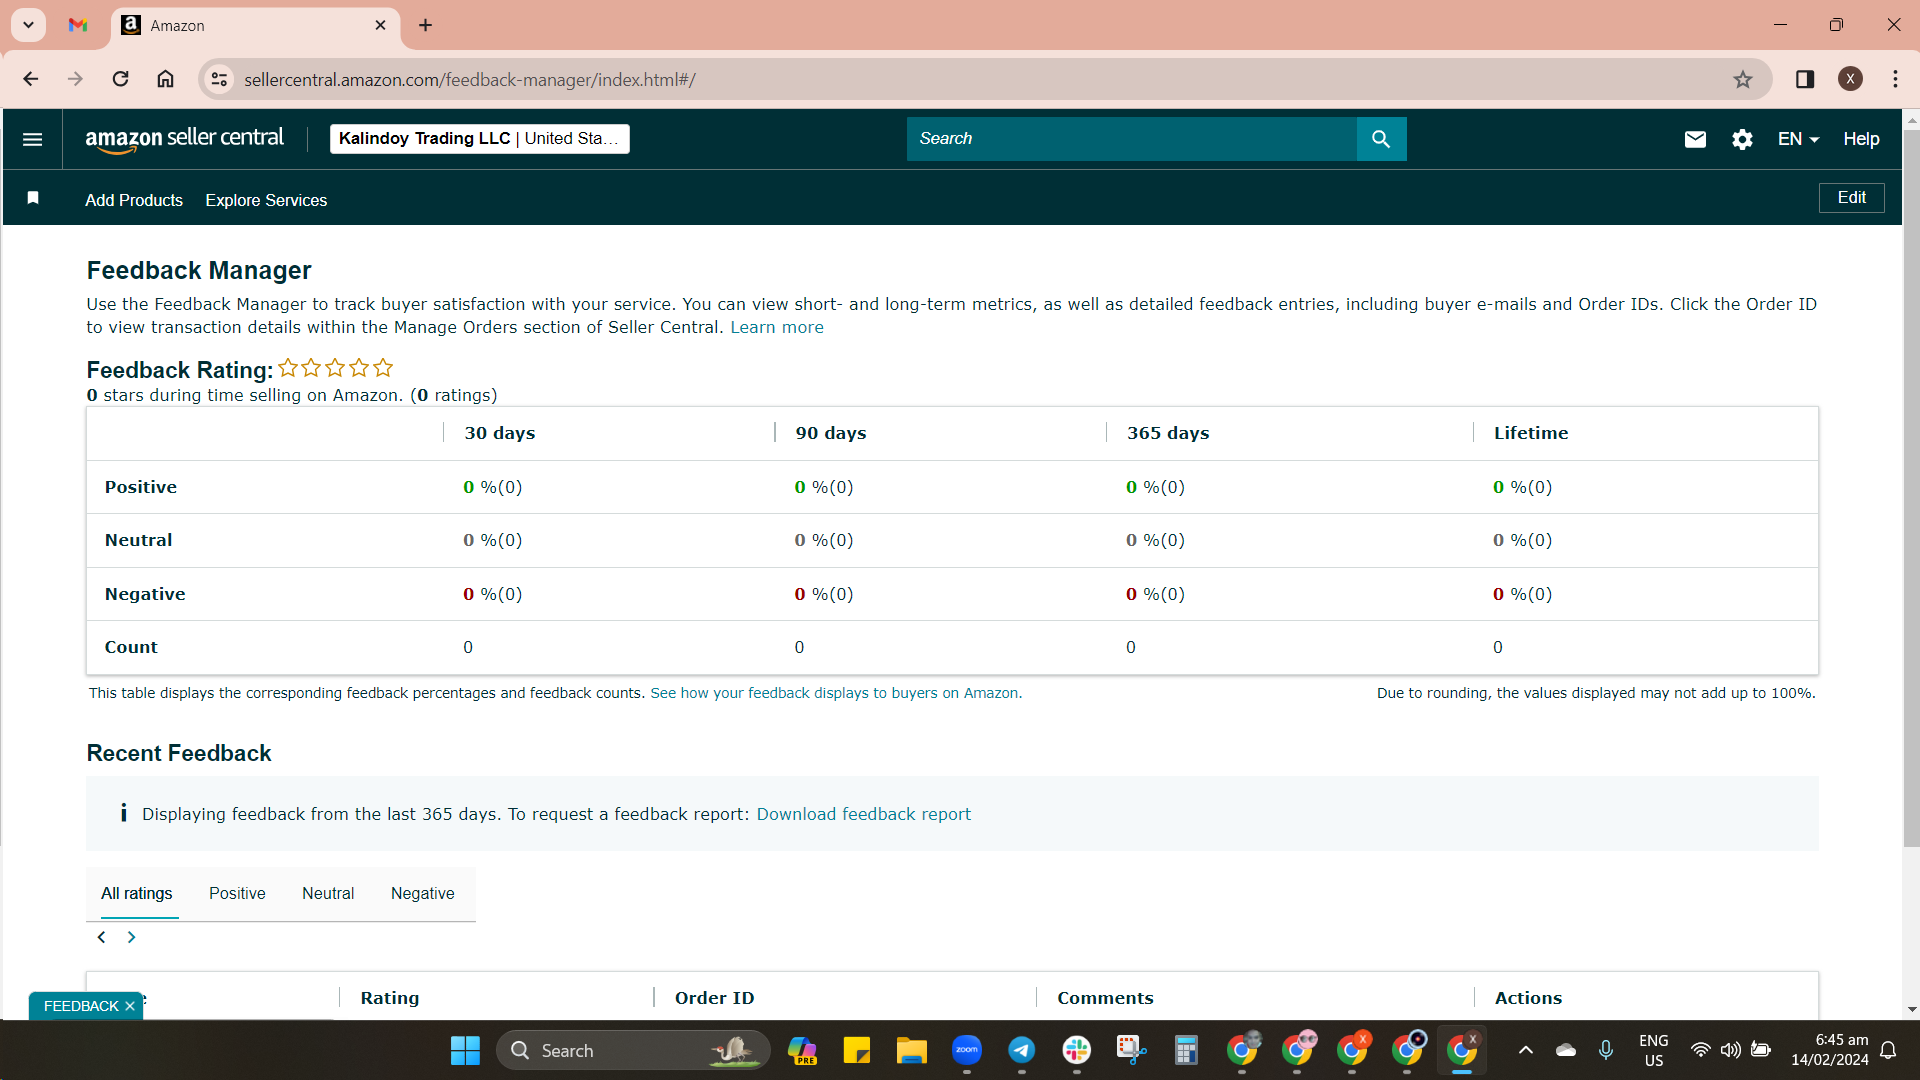Click Download feedback report link
The width and height of the screenshot is (1920, 1080).
click(863, 814)
